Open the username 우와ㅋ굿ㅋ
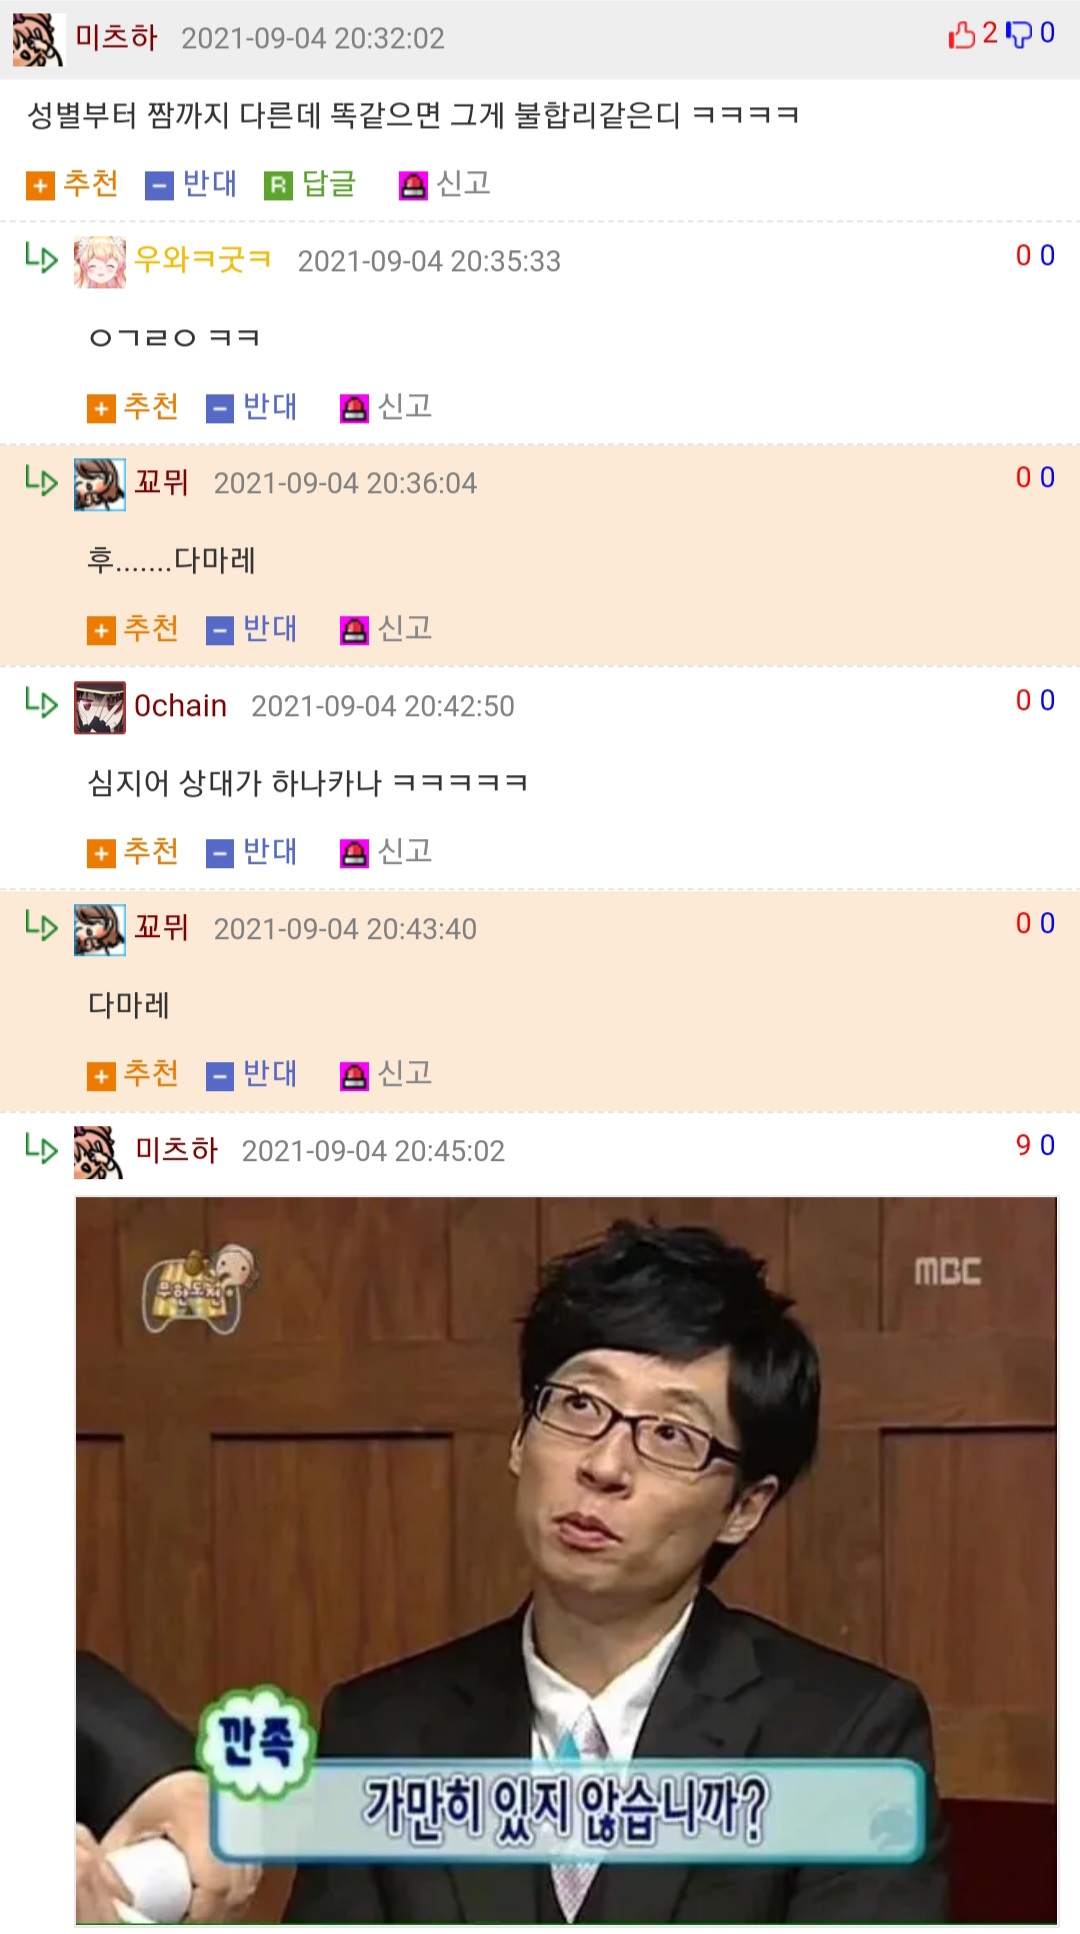This screenshot has width=1080, height=1934. (203, 260)
